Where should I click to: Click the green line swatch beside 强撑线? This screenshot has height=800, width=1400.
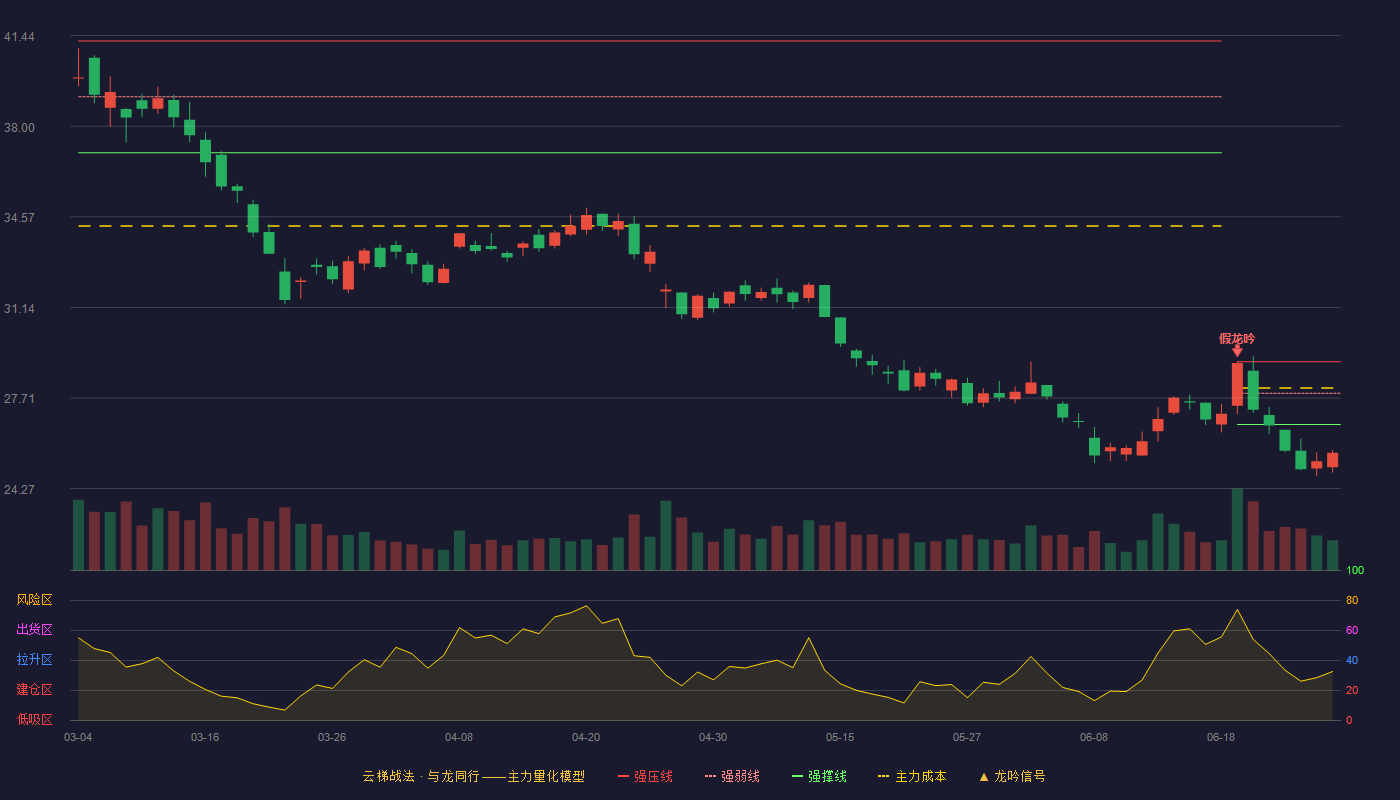point(797,776)
